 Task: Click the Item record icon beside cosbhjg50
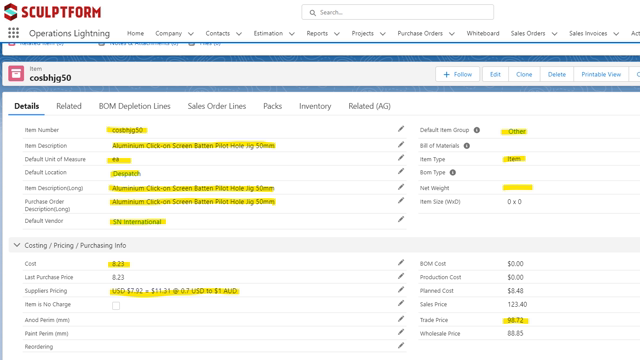click(16, 74)
